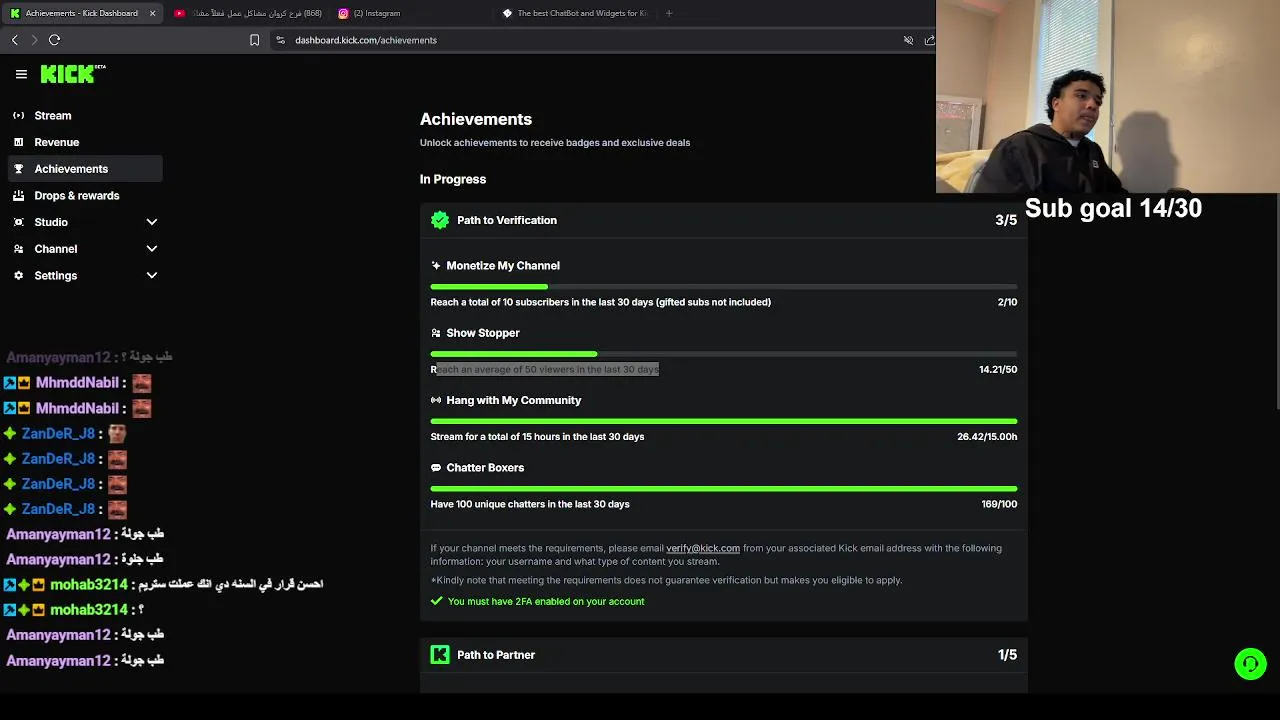This screenshot has width=1280, height=720.
Task: Click the Settings gear icon
Action: click(x=18, y=275)
